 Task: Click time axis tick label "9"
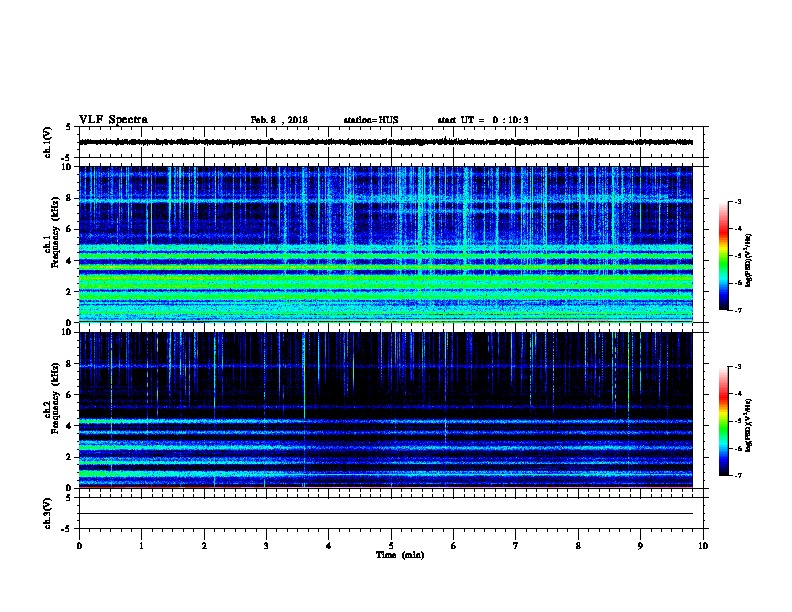pos(640,546)
